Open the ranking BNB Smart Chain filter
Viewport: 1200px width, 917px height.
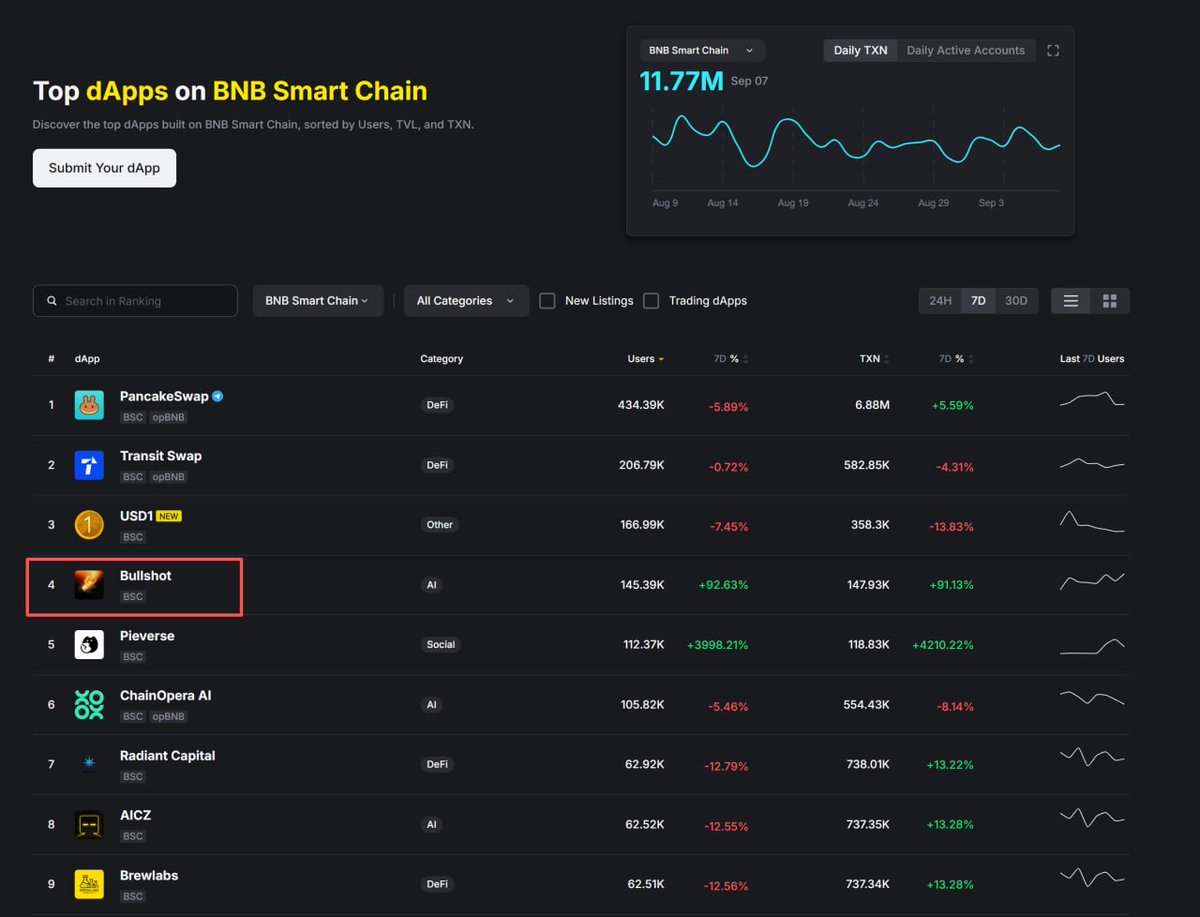point(317,301)
